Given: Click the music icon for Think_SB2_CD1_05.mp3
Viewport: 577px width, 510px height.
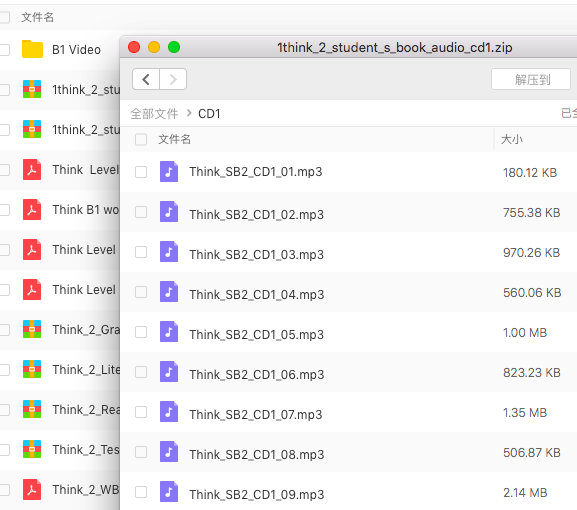Looking at the screenshot, I should [169, 332].
